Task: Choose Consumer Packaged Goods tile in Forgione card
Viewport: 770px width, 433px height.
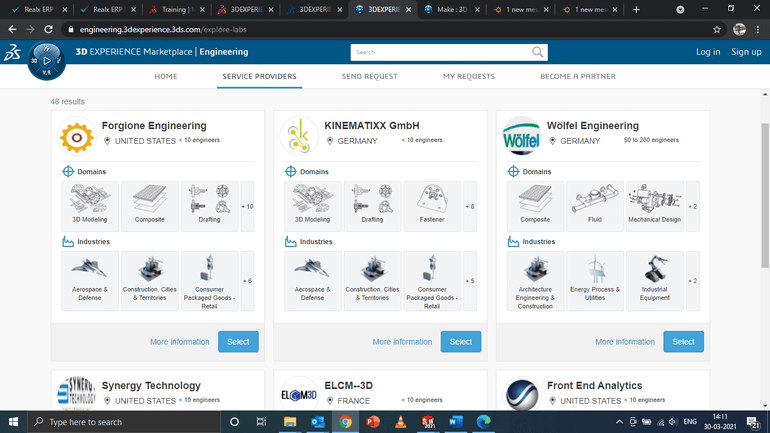Action: 210,281
